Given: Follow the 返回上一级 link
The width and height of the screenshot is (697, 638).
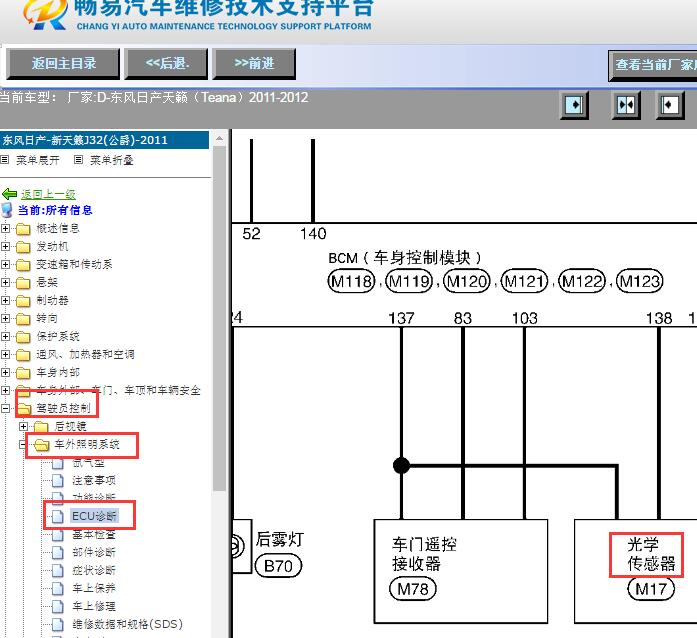Looking at the screenshot, I should click(48, 194).
